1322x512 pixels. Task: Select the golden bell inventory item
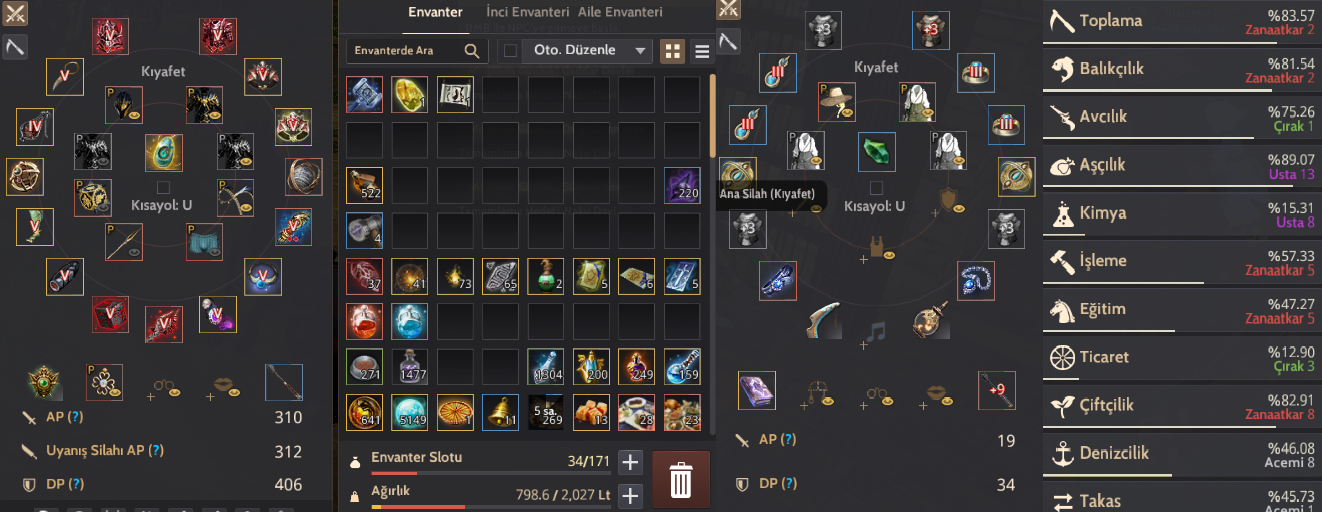(500, 412)
